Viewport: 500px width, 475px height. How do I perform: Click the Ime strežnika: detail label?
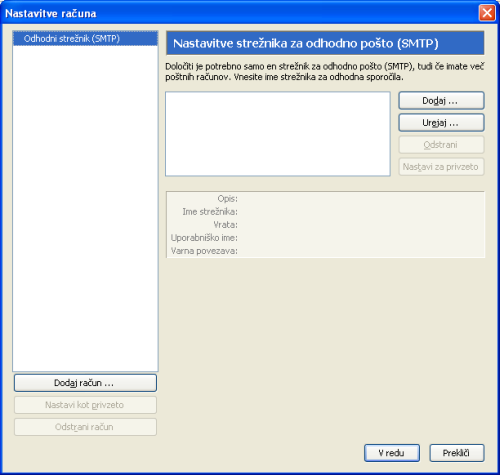pyautogui.click(x=210, y=212)
